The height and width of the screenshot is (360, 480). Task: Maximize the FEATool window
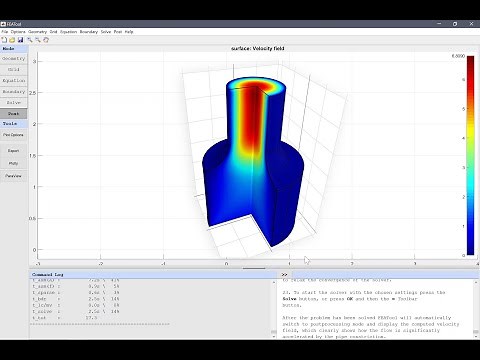(x=455, y=24)
